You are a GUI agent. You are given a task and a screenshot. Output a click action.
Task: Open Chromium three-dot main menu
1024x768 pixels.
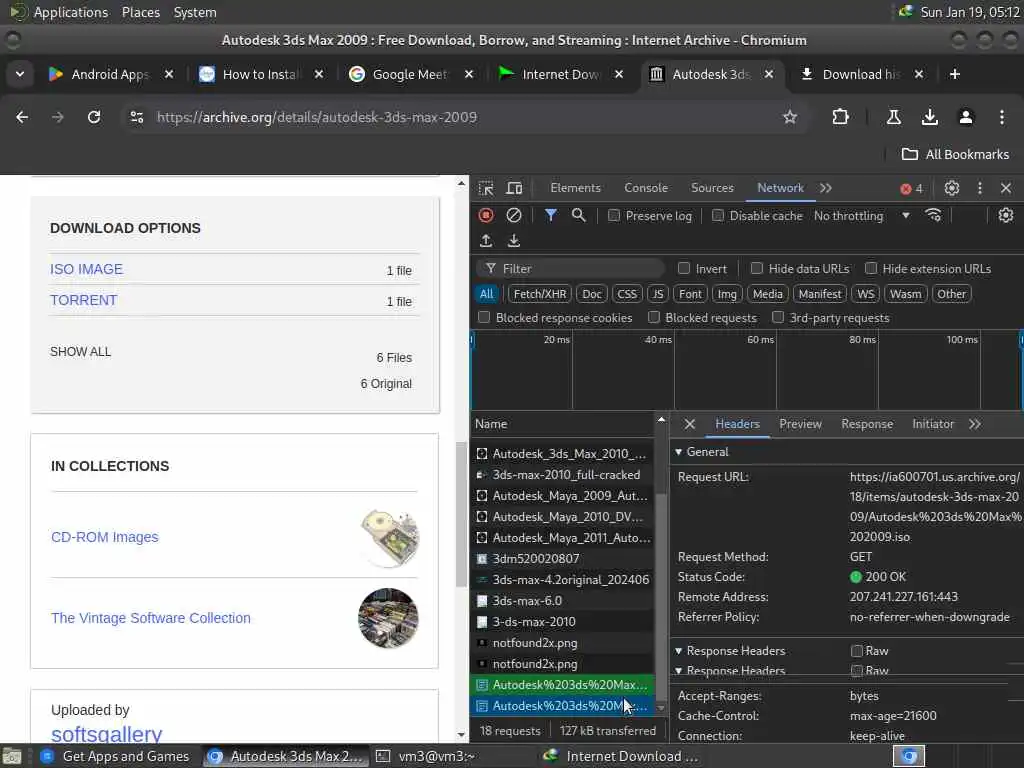pyautogui.click(x=1002, y=117)
